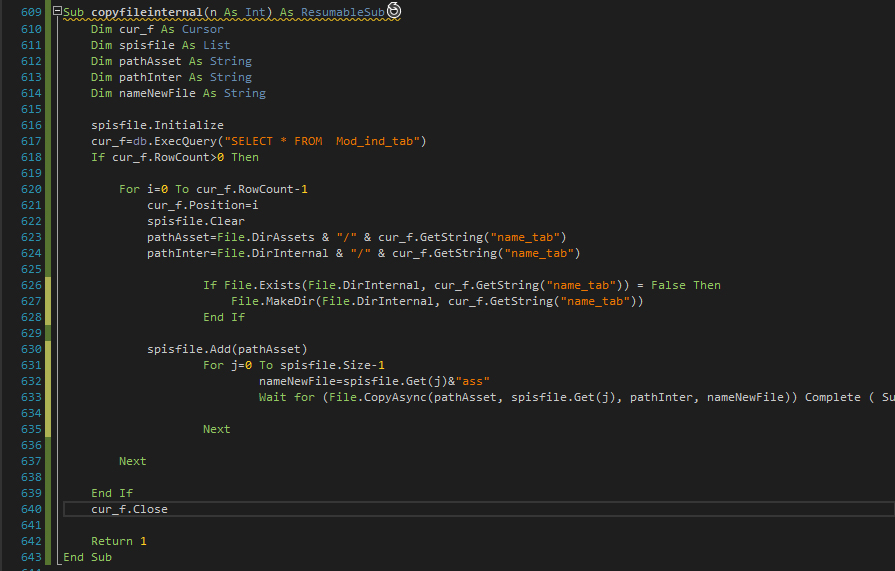Click on 'cur_f.Position=i' statement
The image size is (895, 571).
pyautogui.click(x=203, y=205)
